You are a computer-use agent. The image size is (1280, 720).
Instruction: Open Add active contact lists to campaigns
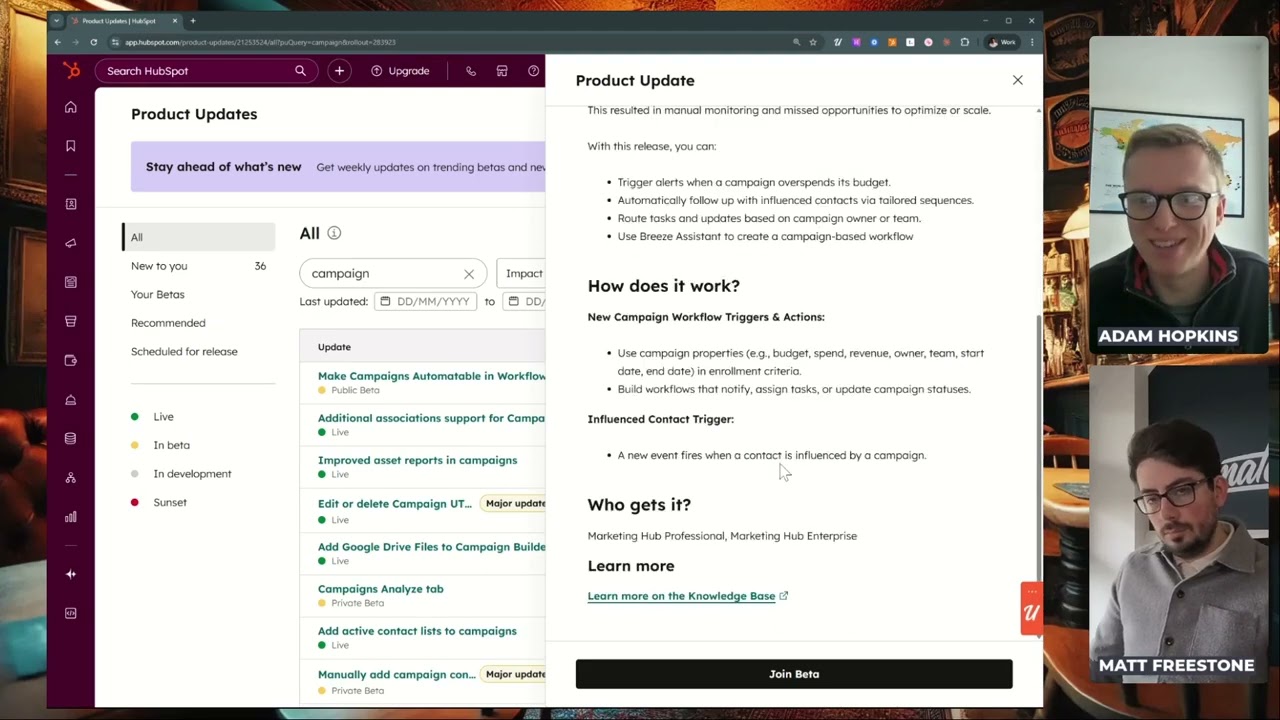(417, 631)
